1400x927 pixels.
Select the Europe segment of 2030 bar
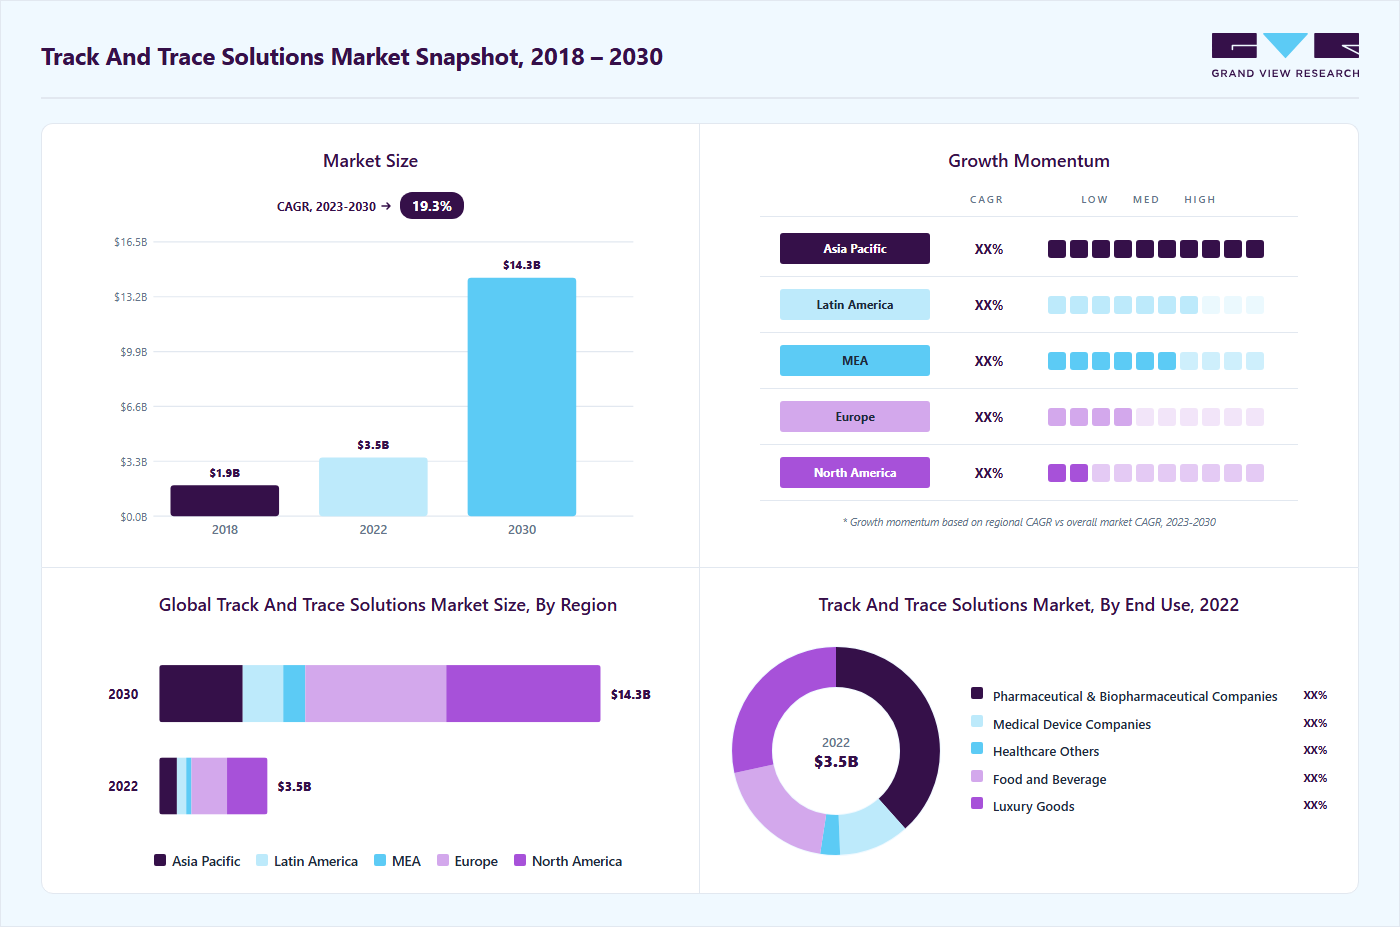(376, 694)
